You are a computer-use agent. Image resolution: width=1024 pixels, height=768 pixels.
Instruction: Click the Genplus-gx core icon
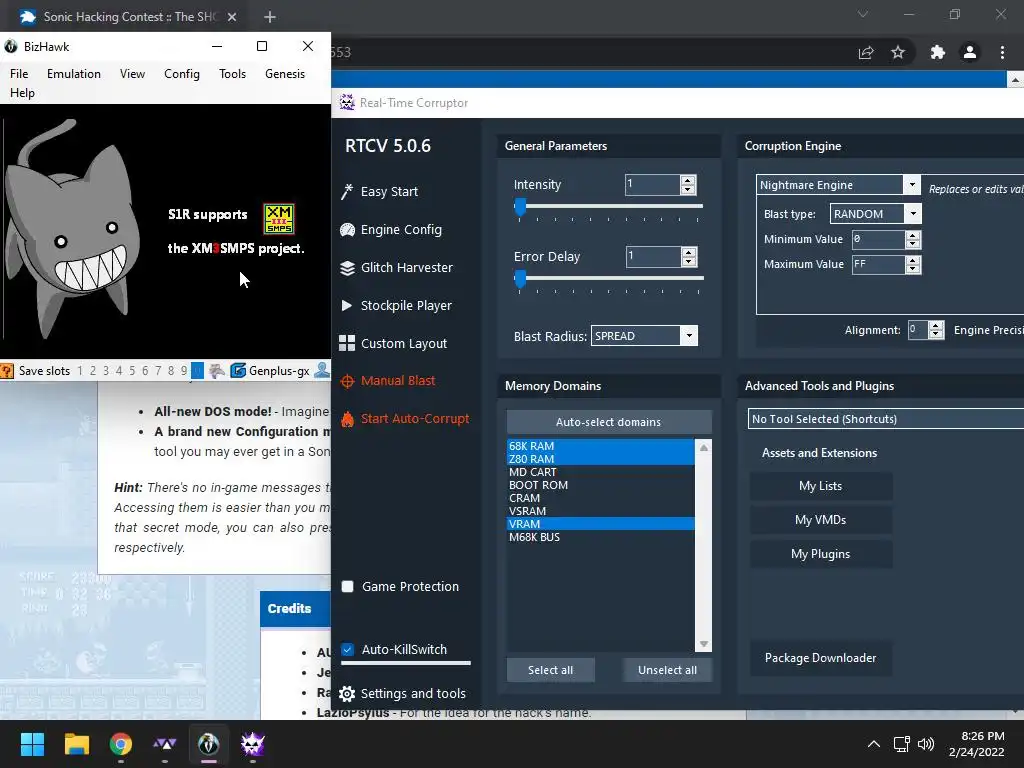tap(238, 370)
